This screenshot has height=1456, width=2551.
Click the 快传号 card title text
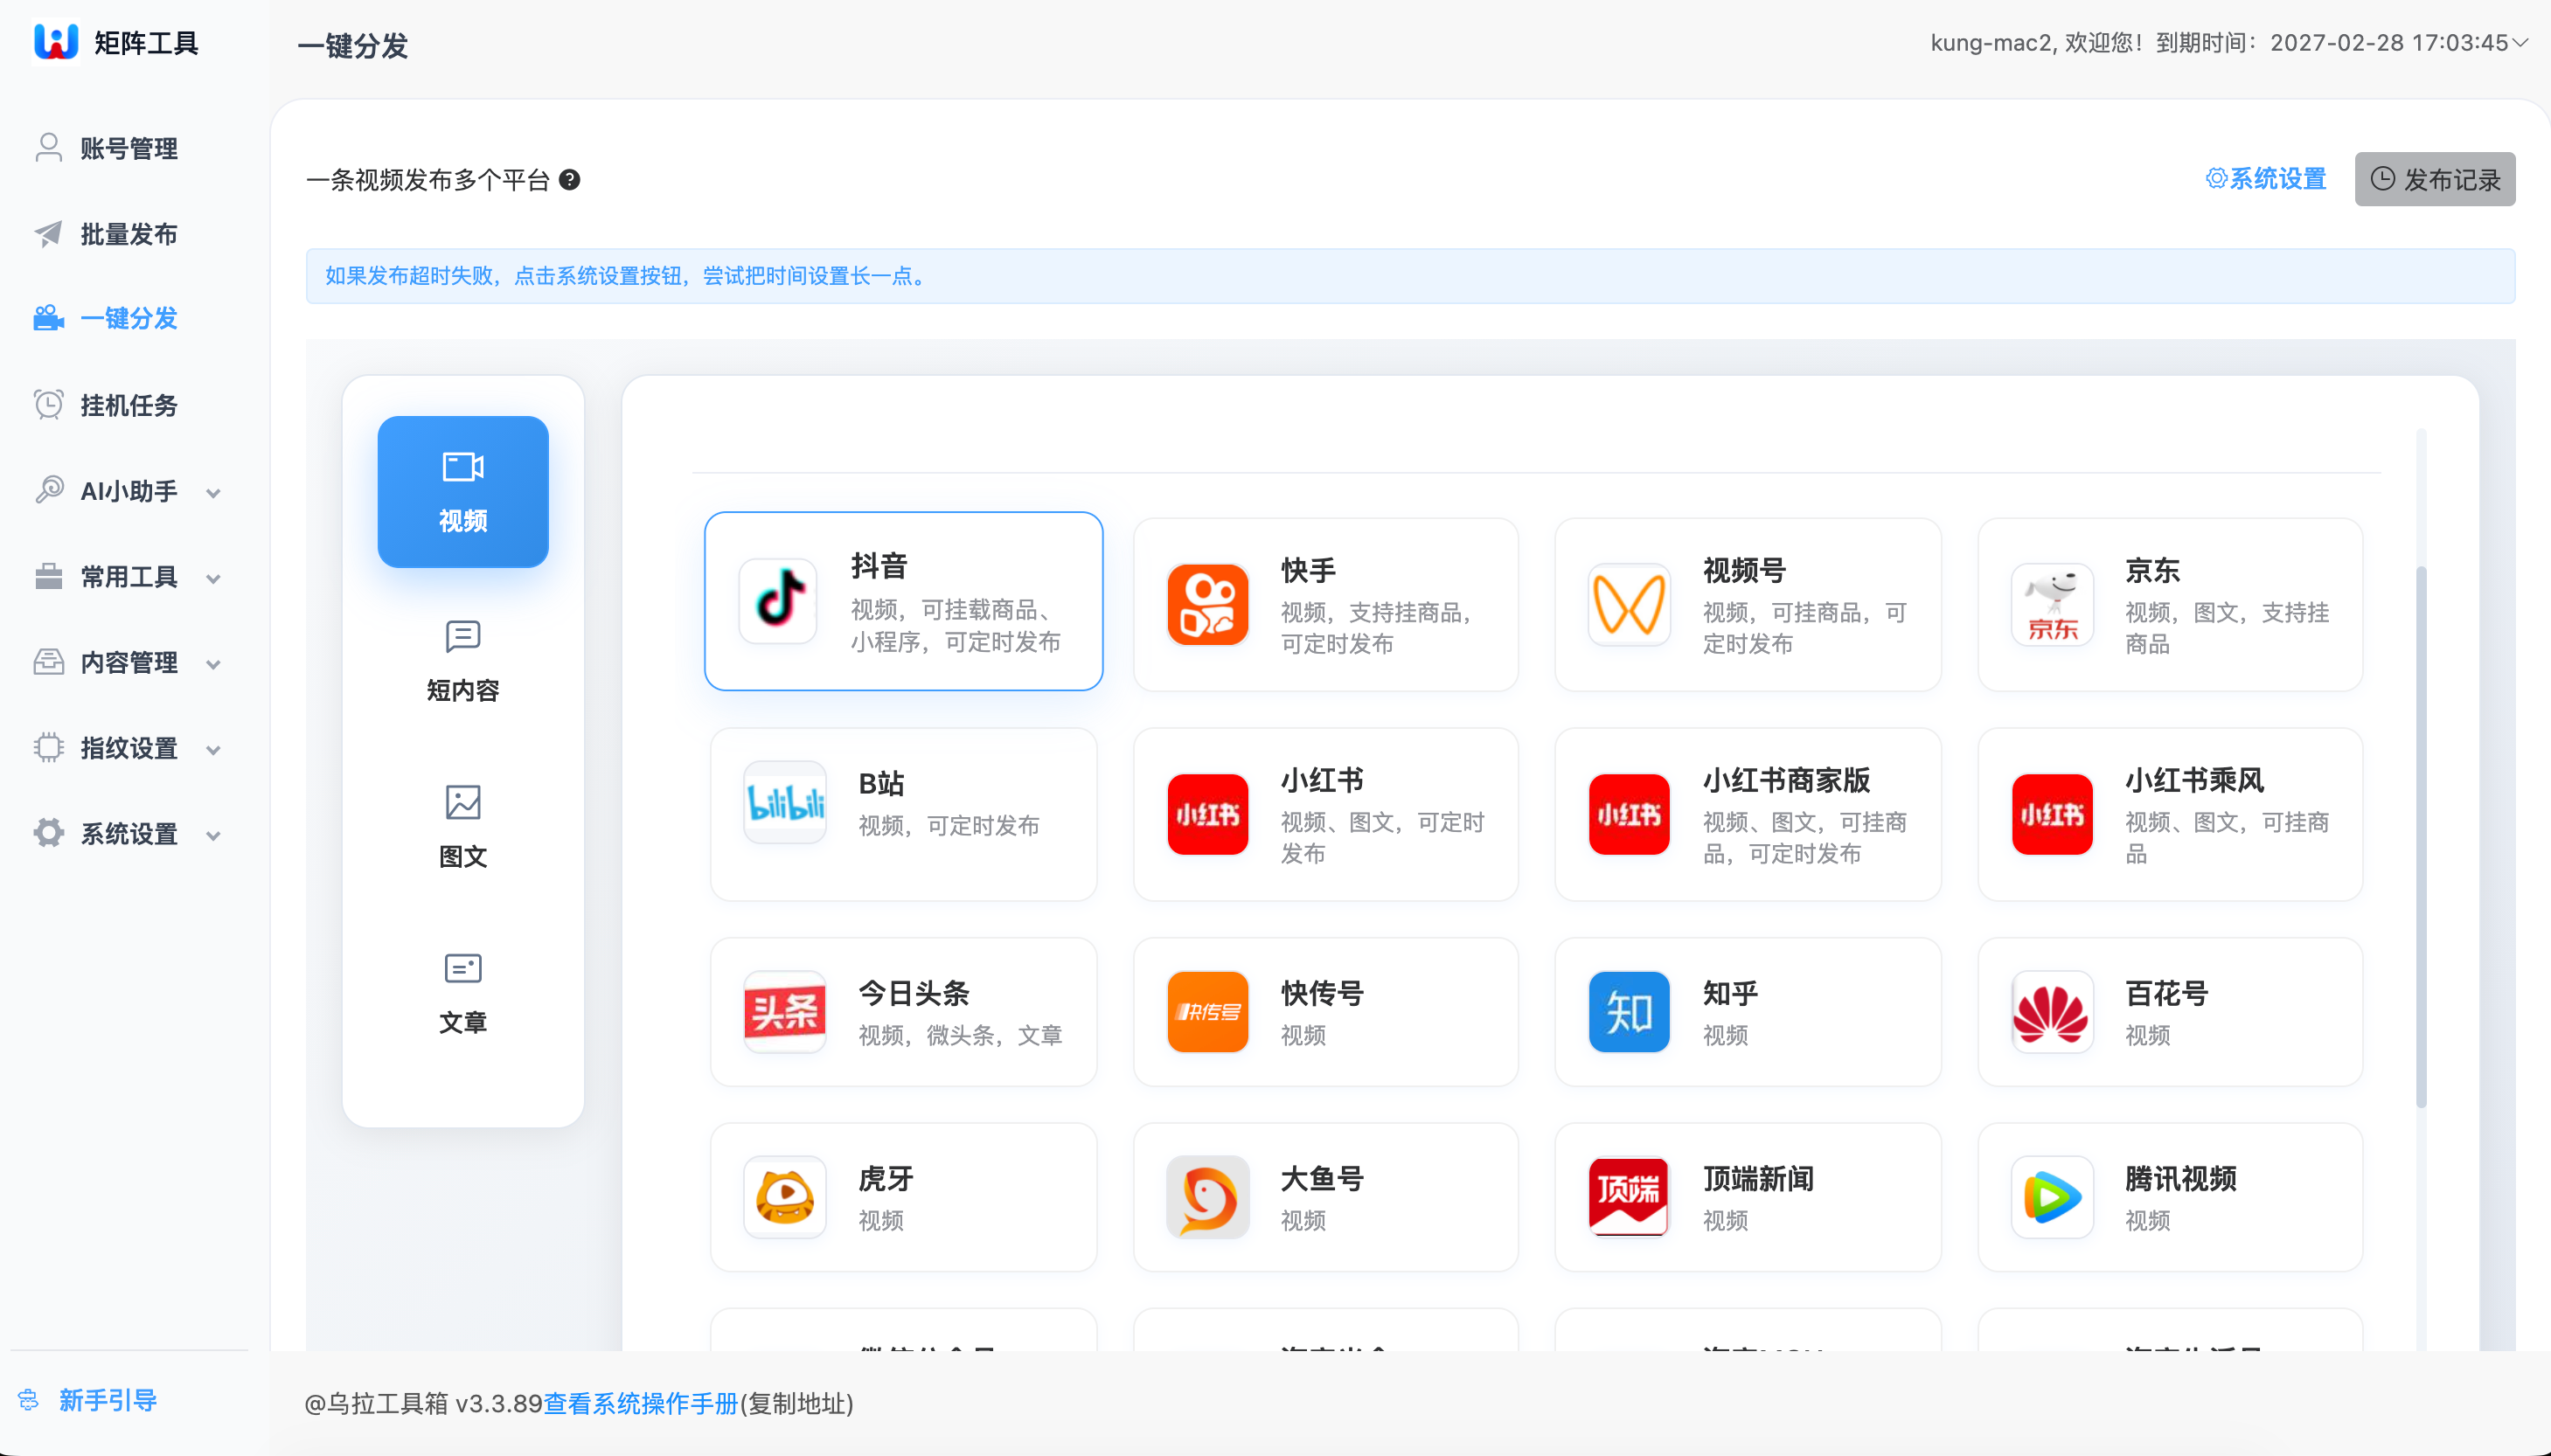pos(1323,993)
